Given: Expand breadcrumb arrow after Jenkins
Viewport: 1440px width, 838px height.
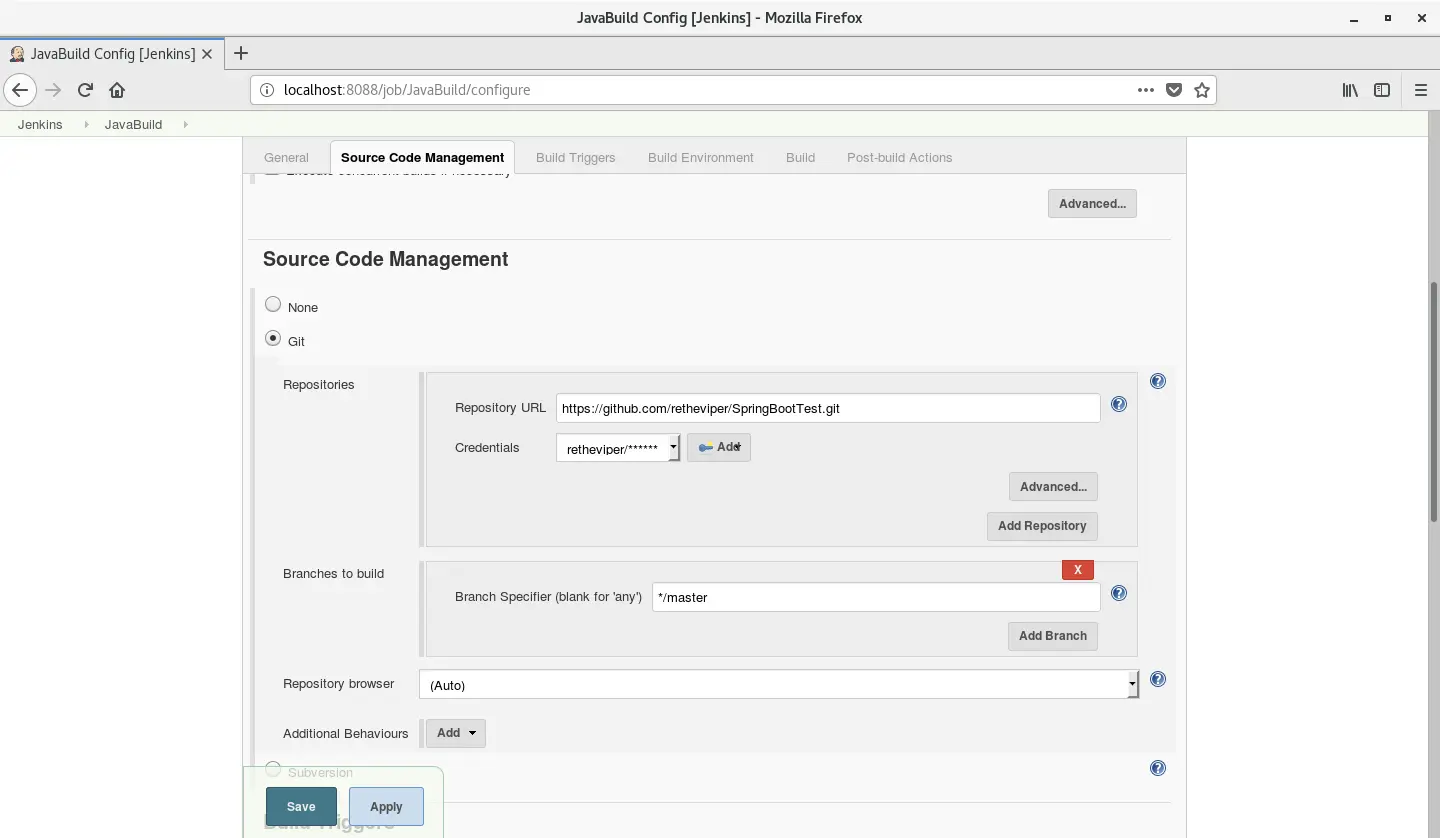Looking at the screenshot, I should (x=86, y=125).
